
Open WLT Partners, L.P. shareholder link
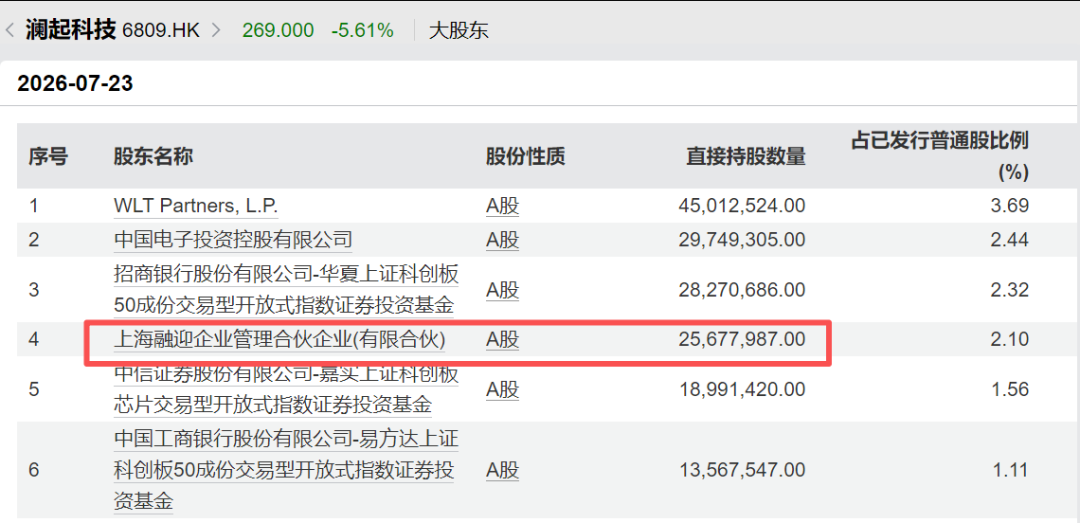point(196,206)
